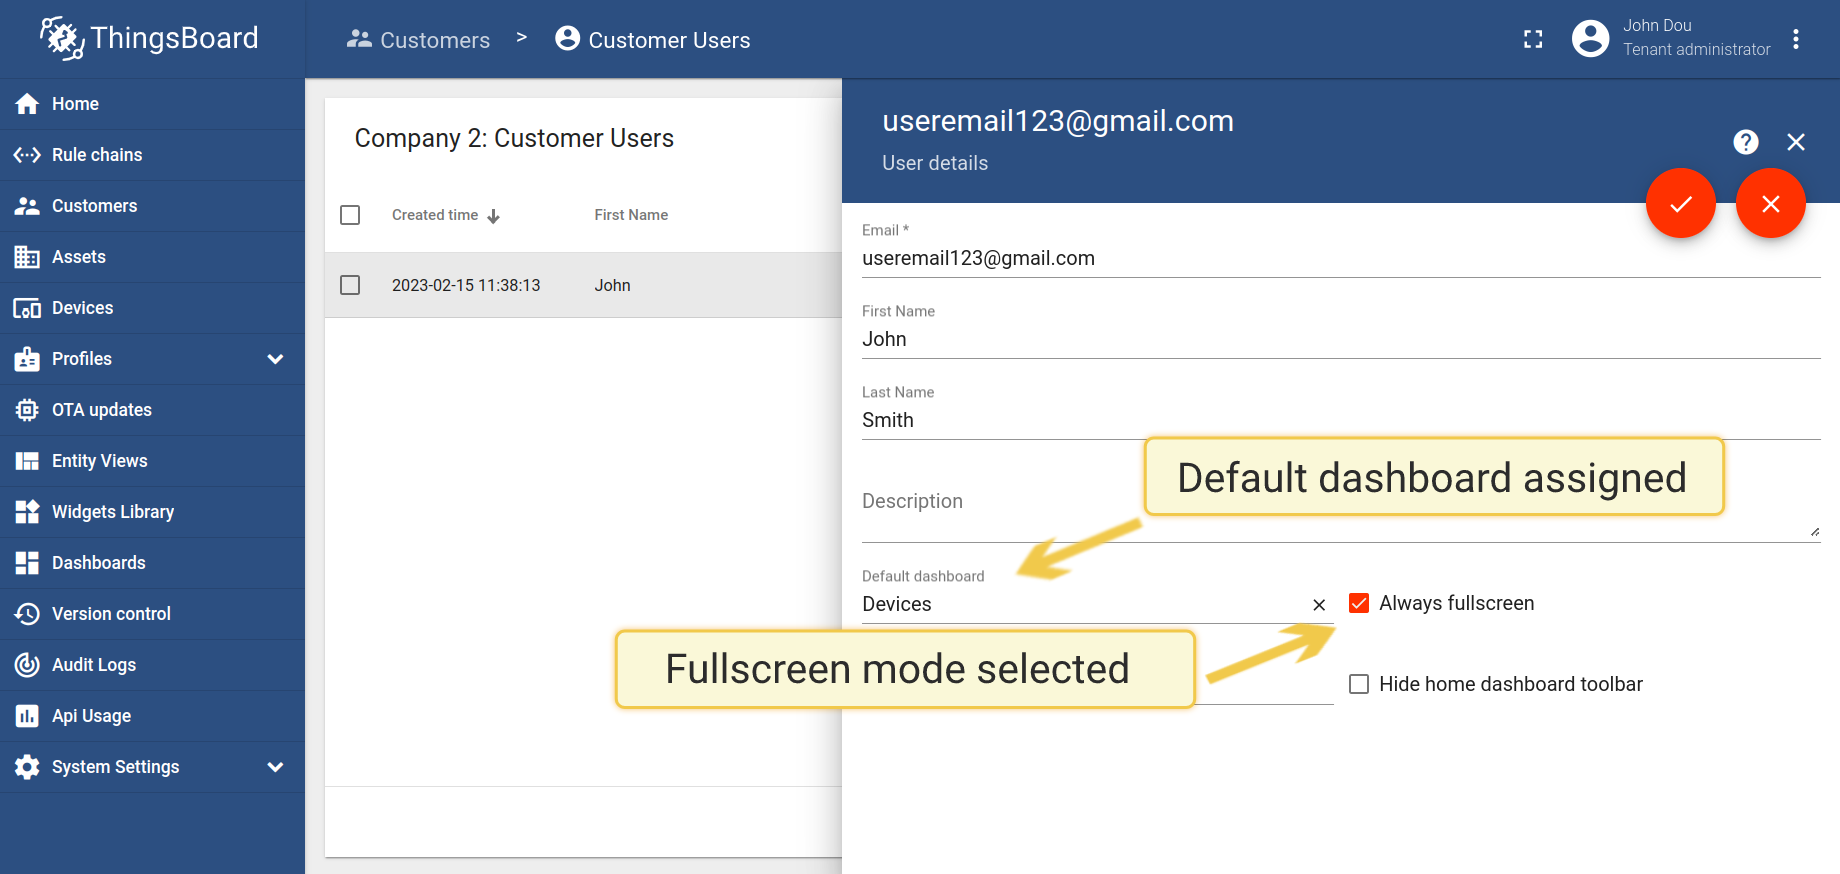Click the help question mark icon
1840x874 pixels.
pyautogui.click(x=1745, y=142)
